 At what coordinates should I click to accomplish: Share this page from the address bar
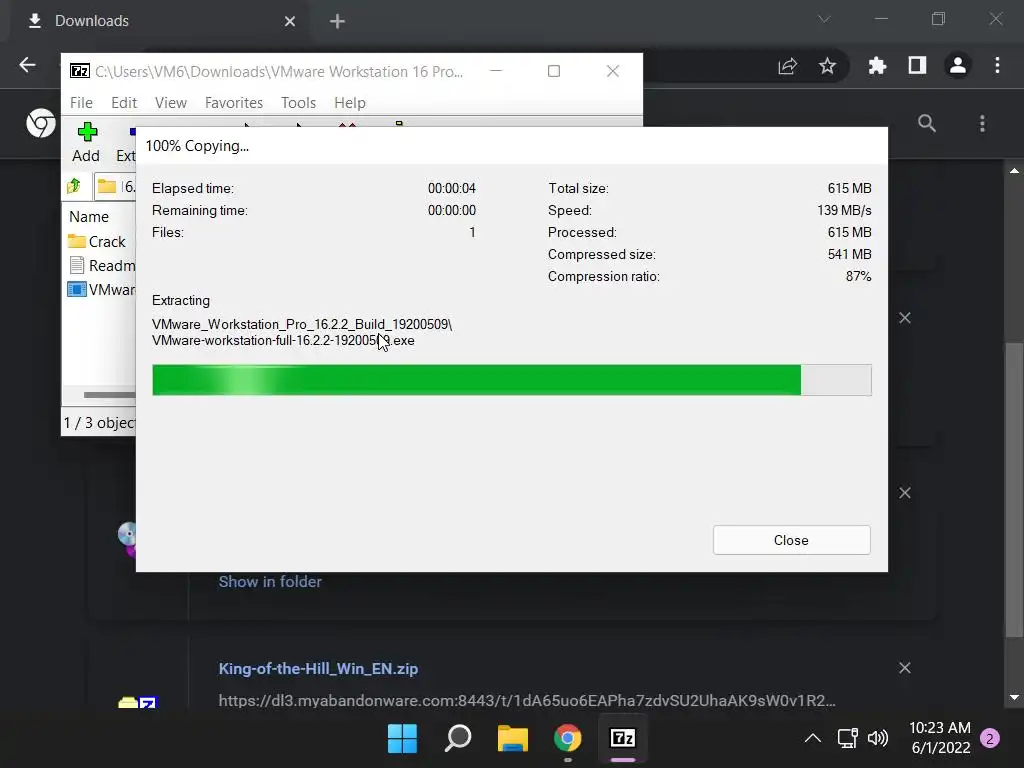tap(788, 65)
